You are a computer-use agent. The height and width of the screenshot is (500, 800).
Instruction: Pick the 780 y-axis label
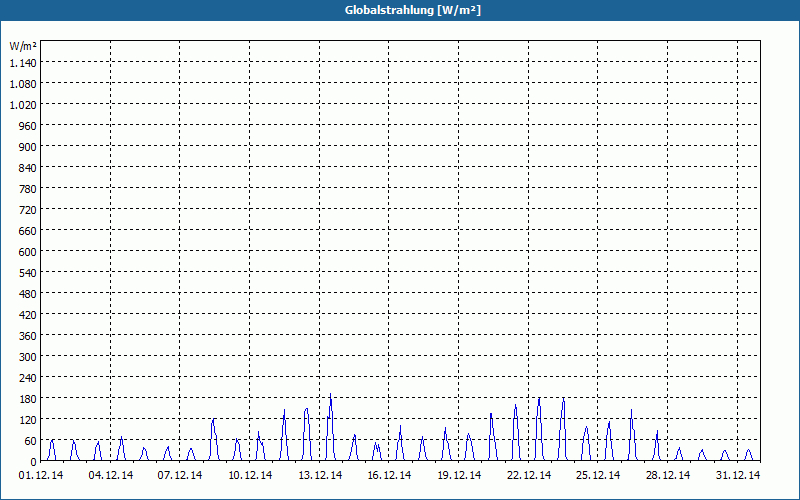28,189
